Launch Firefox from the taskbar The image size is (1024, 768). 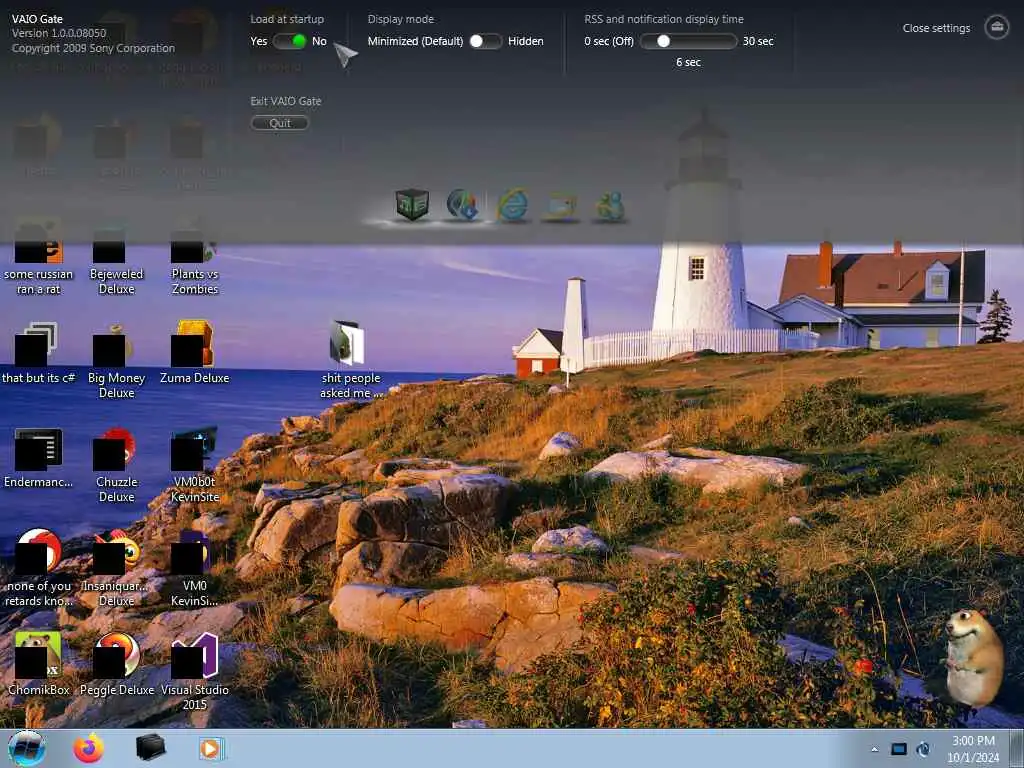click(88, 748)
